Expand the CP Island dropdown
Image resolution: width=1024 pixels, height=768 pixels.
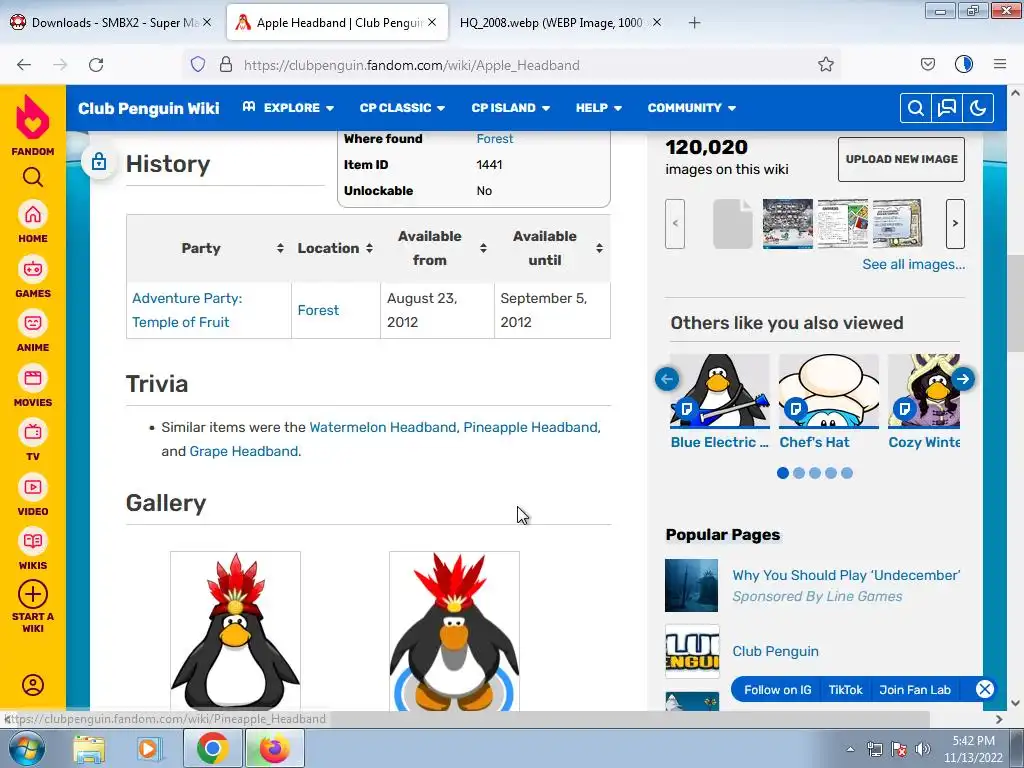coord(511,108)
